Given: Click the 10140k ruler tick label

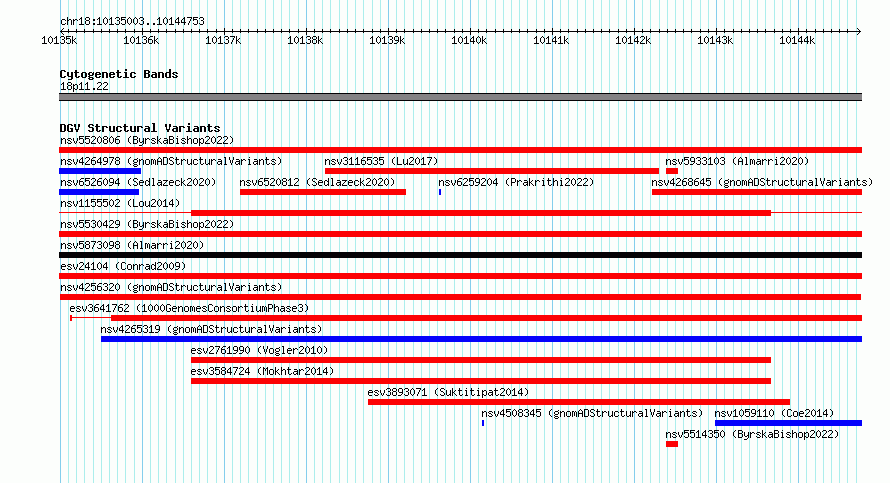Looking at the screenshot, I should coord(469,40).
